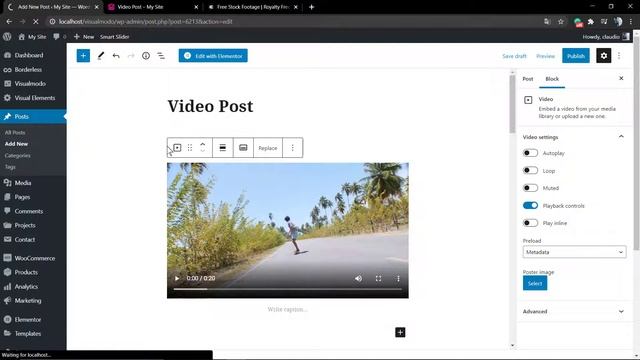Open Categories submenu link

[x=18, y=156]
